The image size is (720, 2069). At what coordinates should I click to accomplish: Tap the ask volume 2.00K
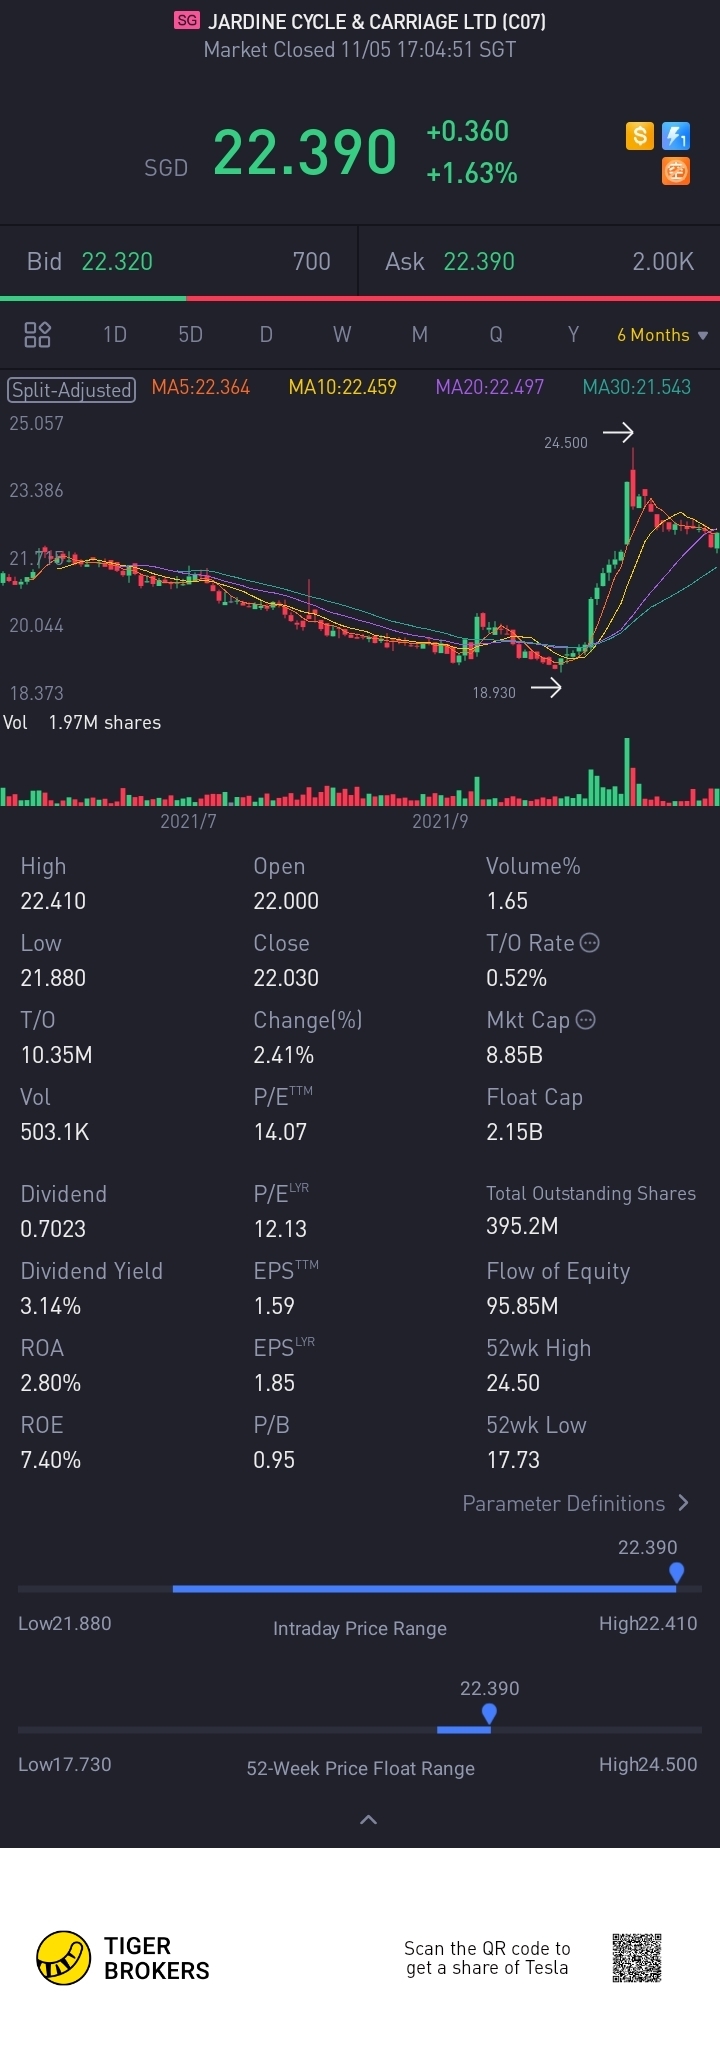tap(663, 261)
